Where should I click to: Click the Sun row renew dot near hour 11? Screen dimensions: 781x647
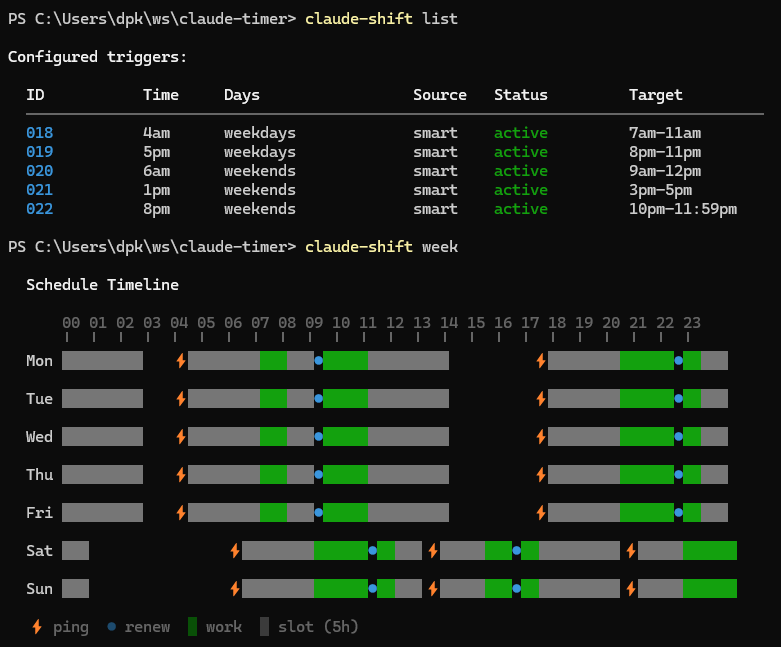point(373,589)
